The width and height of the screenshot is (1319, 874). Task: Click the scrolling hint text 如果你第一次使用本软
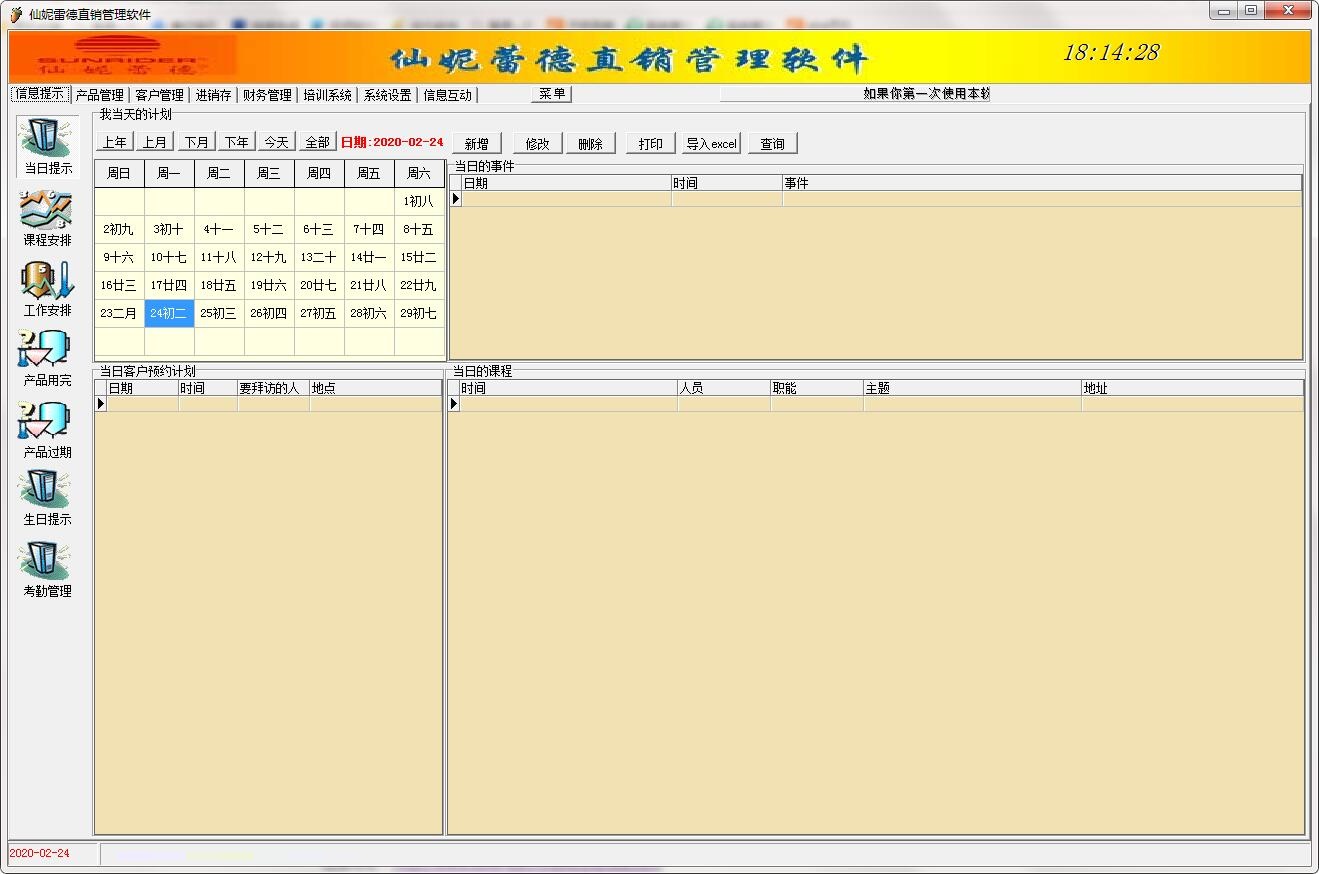[926, 94]
